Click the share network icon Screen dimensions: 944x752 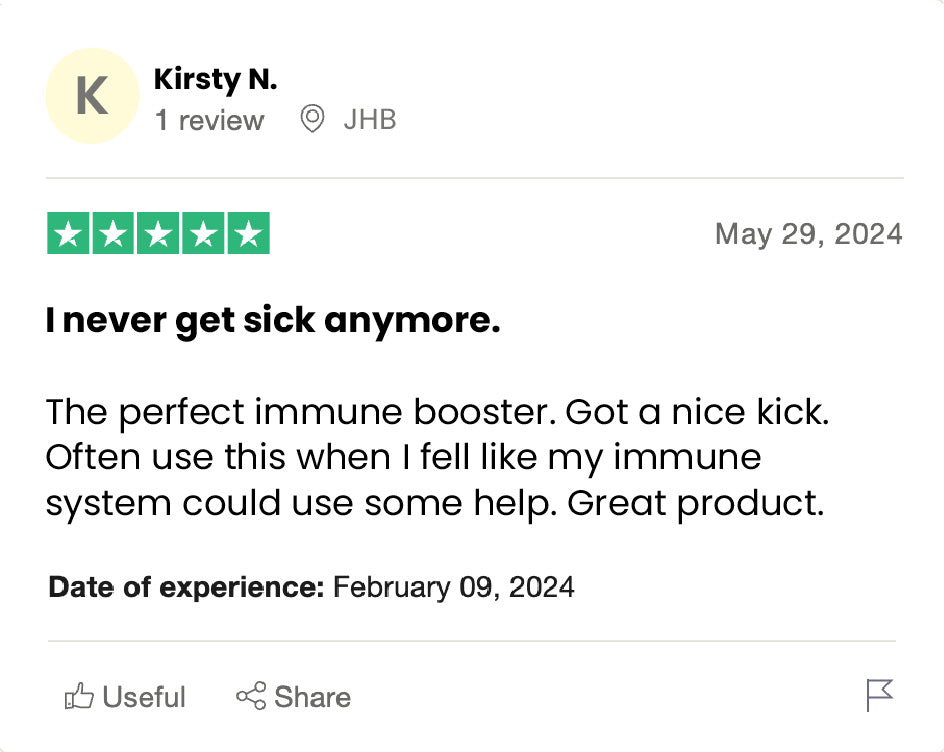click(x=250, y=696)
